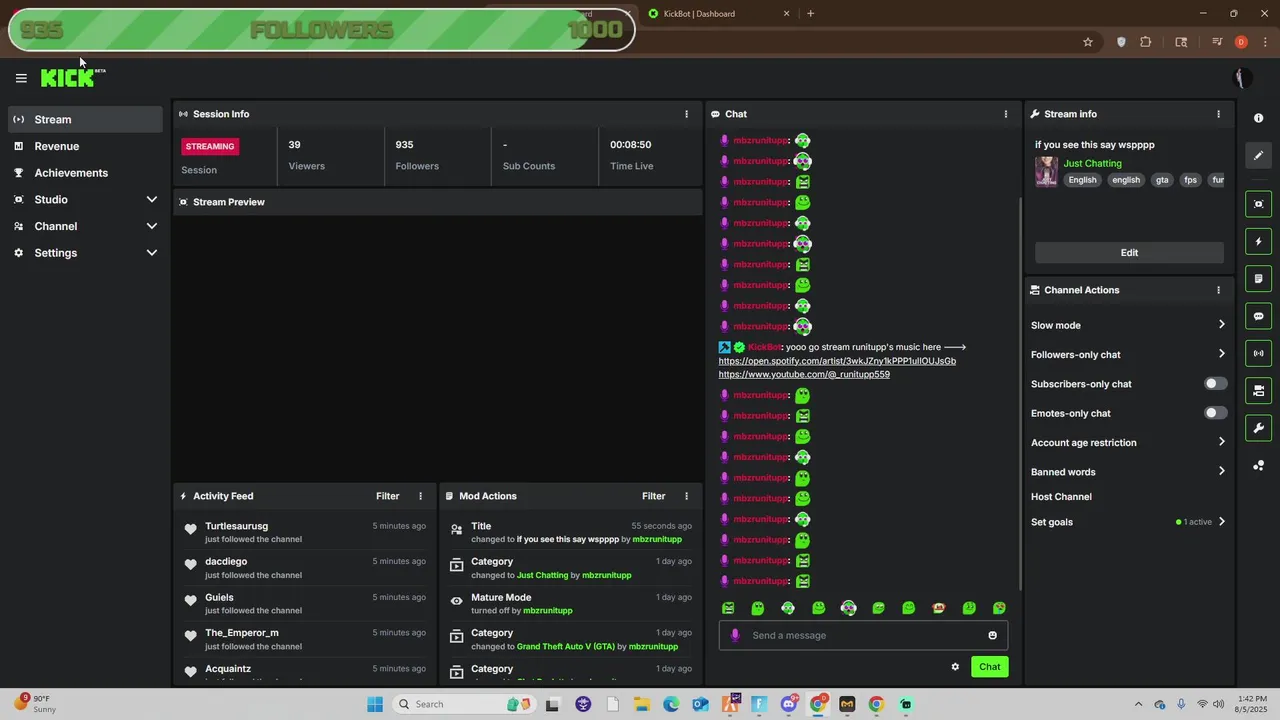1280x720 pixels.
Task: Open the Spotify artist link in chat
Action: pos(837,361)
